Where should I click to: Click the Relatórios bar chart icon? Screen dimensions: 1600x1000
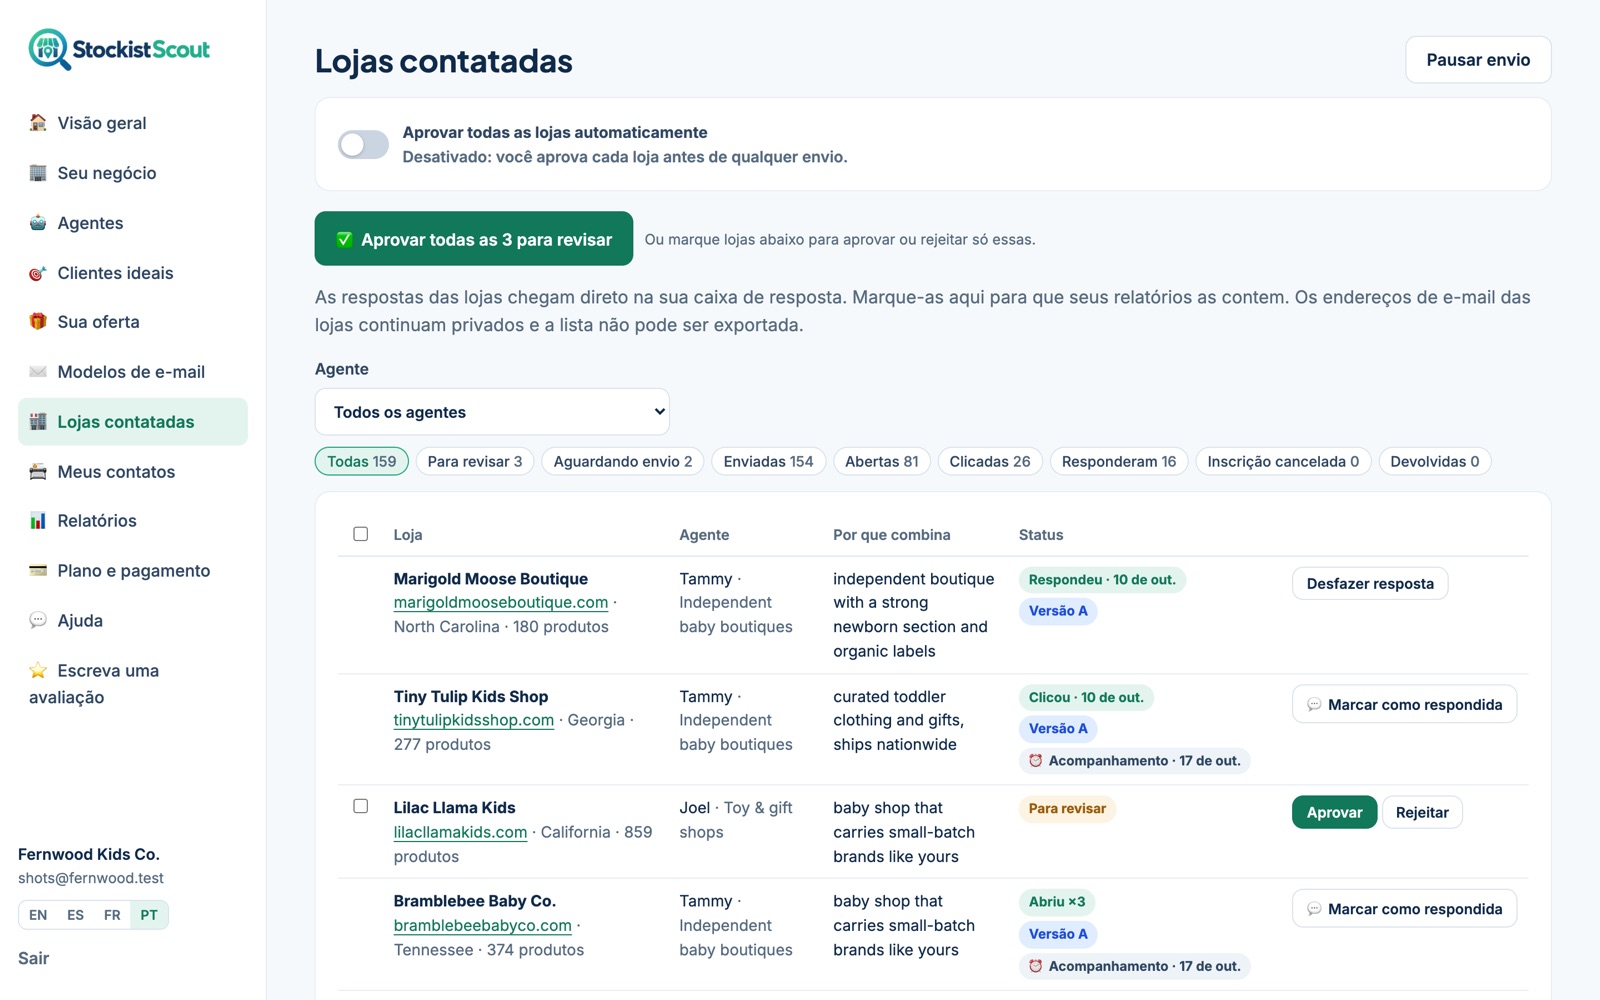(x=38, y=521)
